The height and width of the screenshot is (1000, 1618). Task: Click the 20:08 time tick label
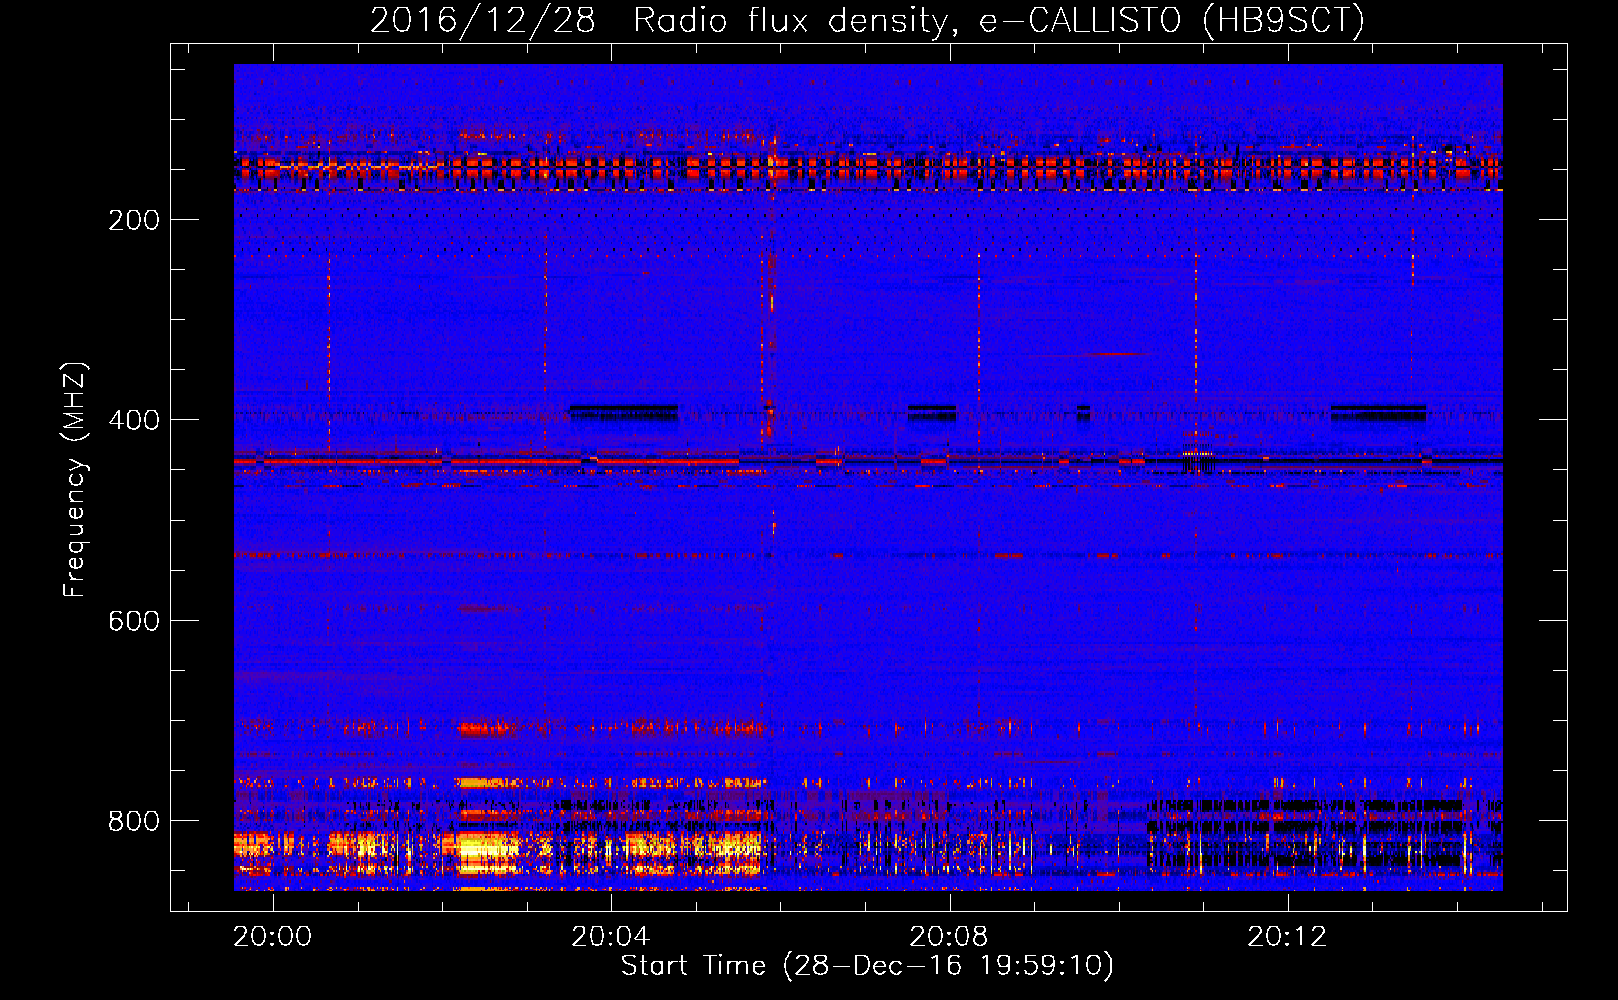[948, 937]
